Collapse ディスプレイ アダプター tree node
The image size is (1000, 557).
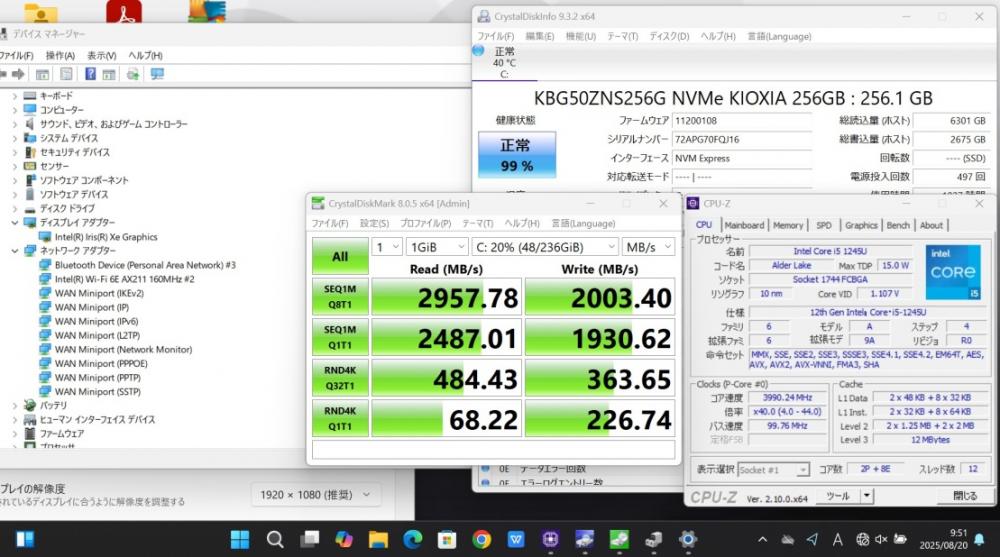coord(15,223)
